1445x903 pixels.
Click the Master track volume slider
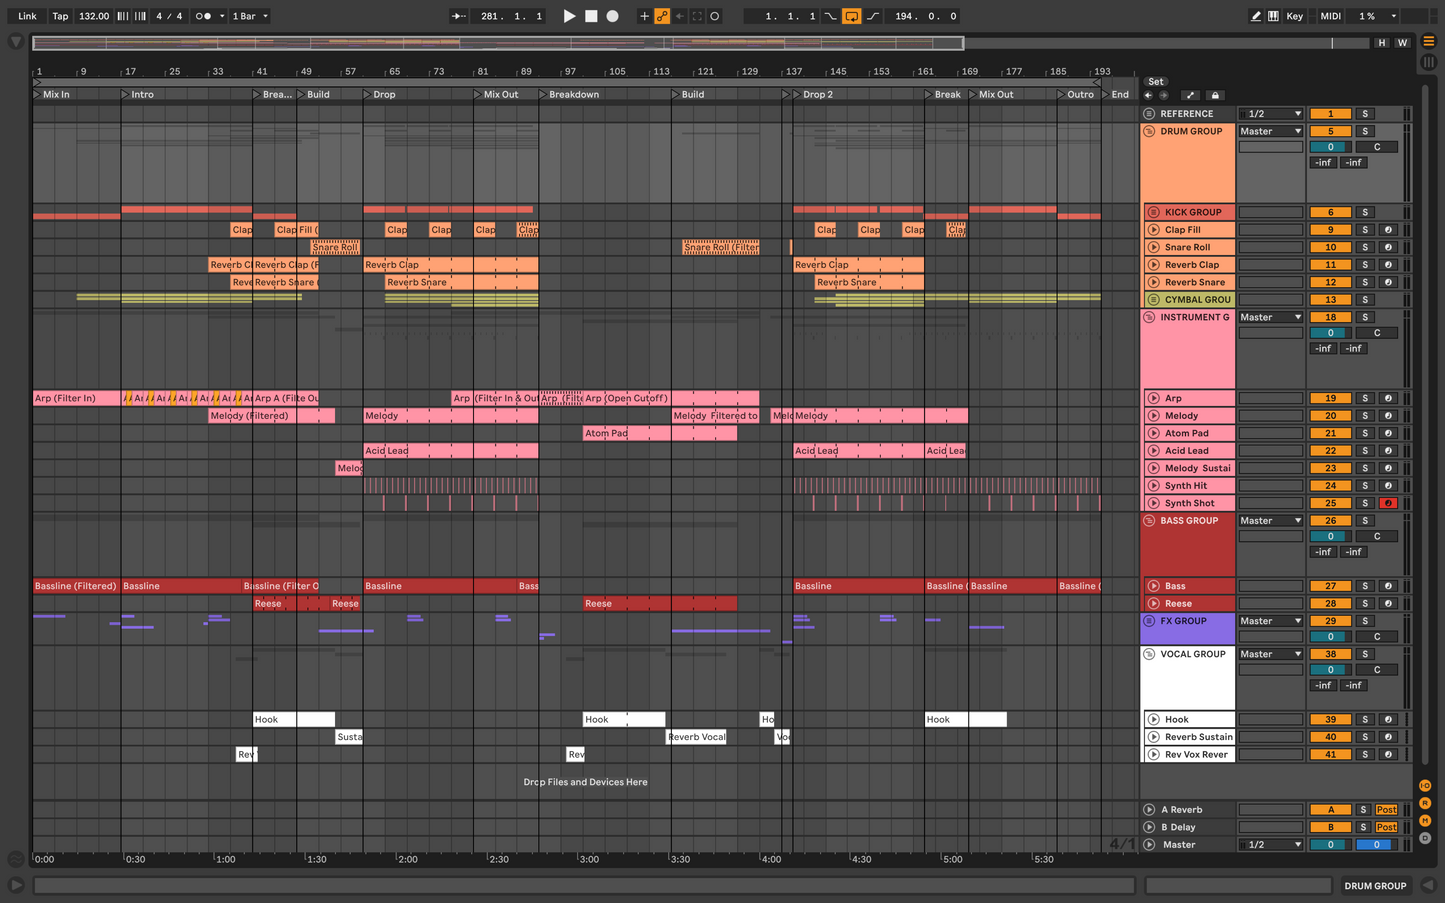[1330, 845]
